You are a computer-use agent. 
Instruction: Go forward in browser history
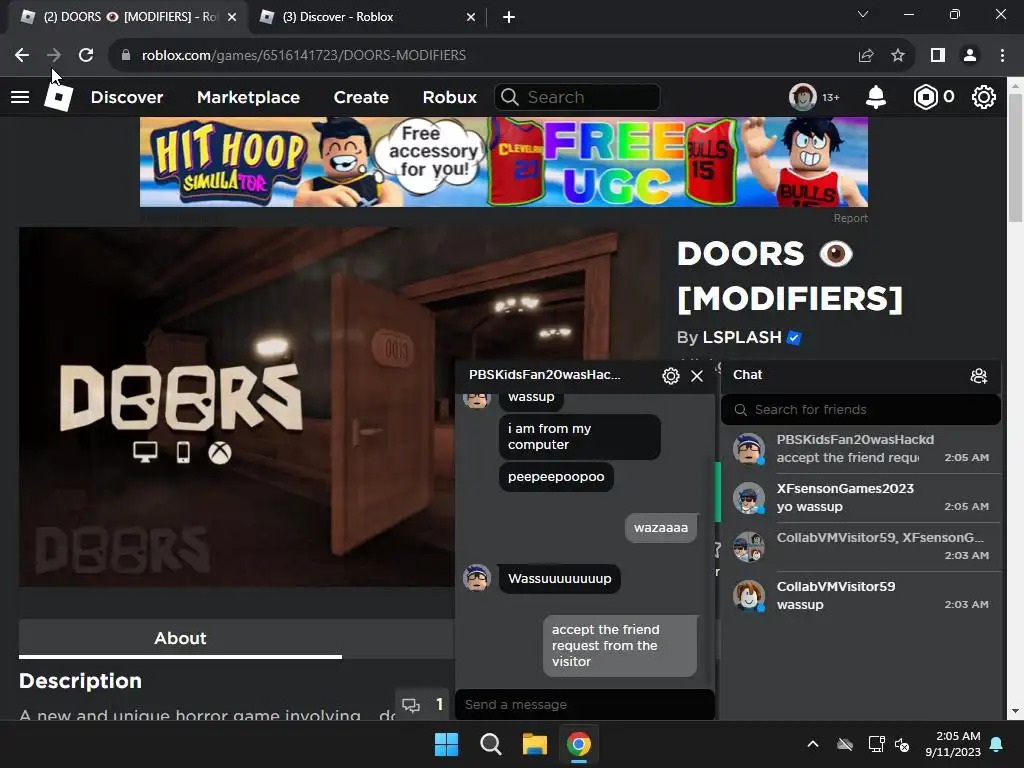(x=54, y=55)
